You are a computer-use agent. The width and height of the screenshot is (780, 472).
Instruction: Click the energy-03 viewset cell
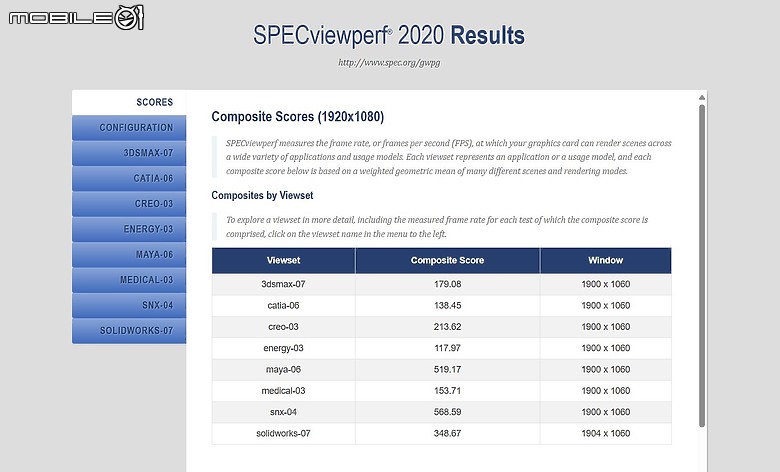284,348
